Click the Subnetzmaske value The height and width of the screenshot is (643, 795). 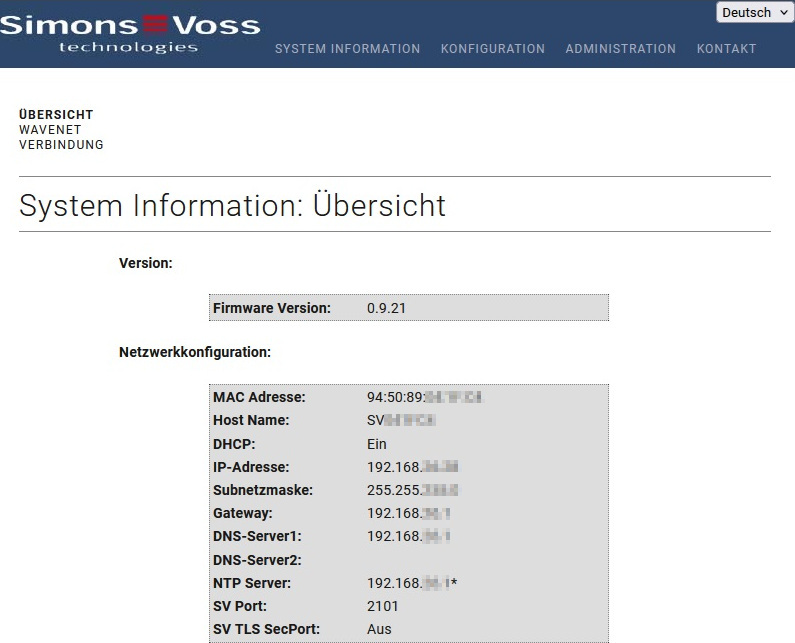[x=412, y=490]
